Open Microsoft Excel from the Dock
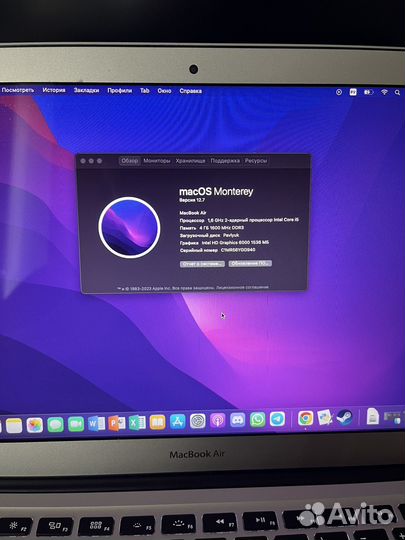 point(137,422)
